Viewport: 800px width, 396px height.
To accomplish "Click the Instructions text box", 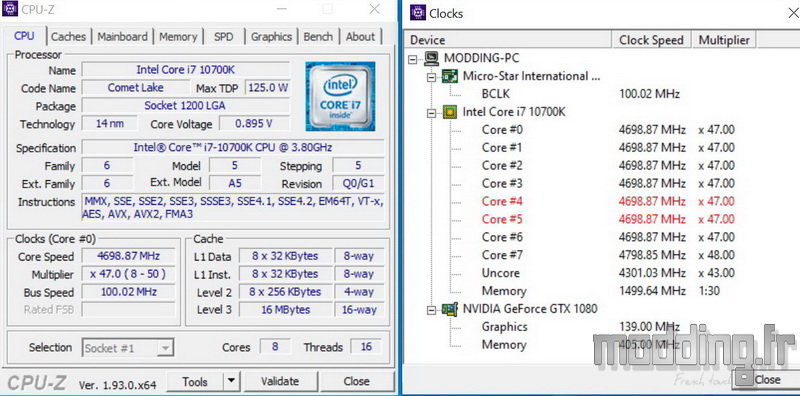I will point(233,208).
